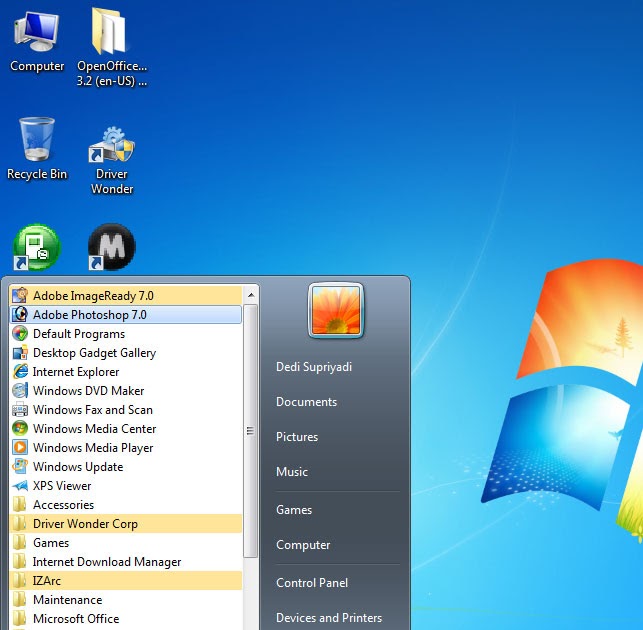Open the OpenOffice 3.2 folder icon
The image size is (643, 630).
point(111,47)
